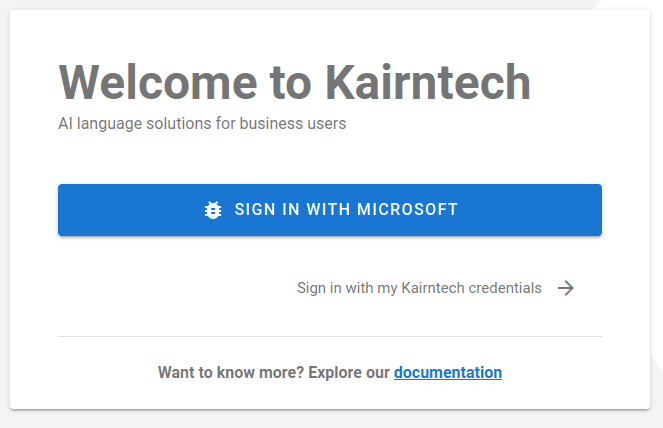Click the Welcome to Kairntech heading
The height and width of the screenshot is (428, 663).
295,82
